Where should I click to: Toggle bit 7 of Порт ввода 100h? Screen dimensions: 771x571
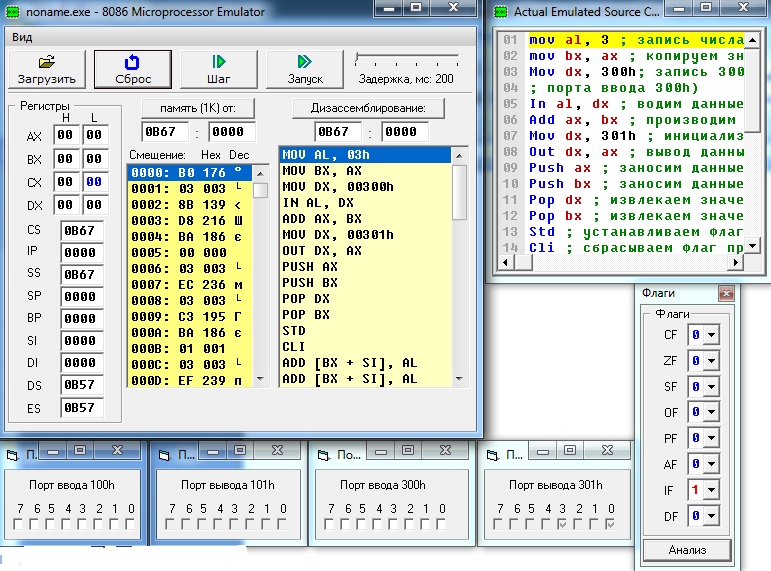pyautogui.click(x=18, y=524)
